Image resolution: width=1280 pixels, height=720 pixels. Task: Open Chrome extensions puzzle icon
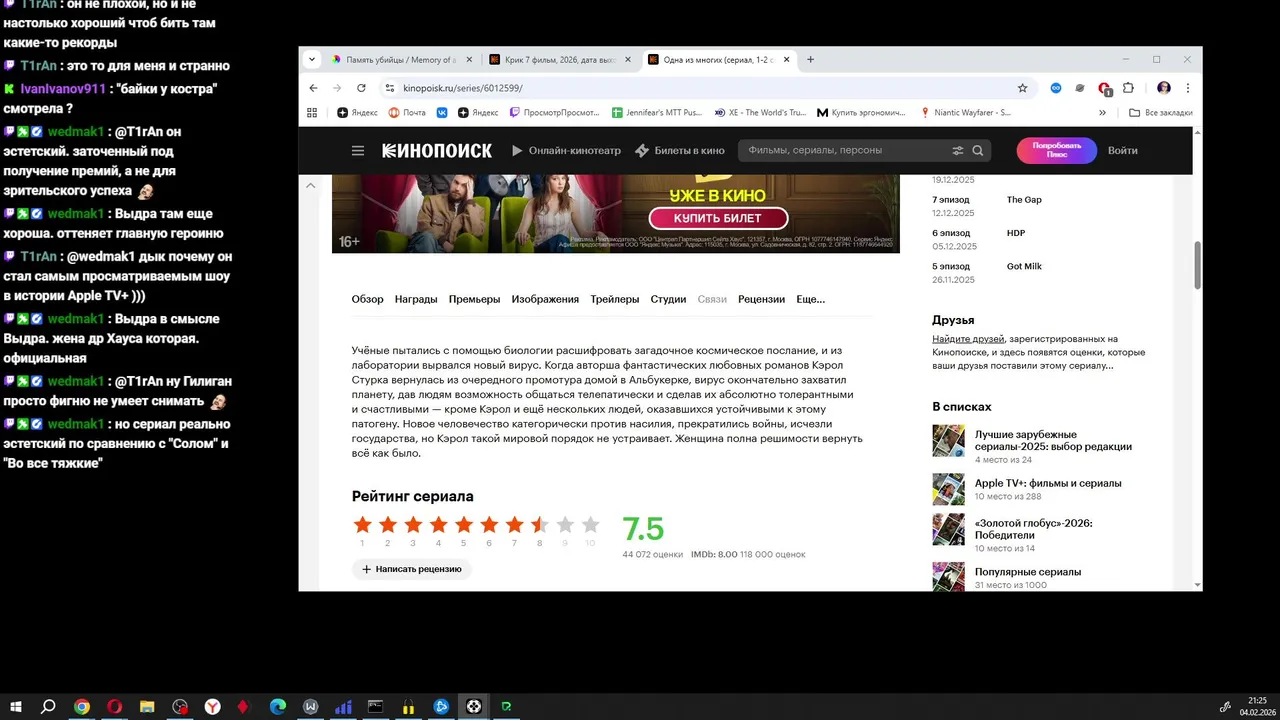(1128, 88)
